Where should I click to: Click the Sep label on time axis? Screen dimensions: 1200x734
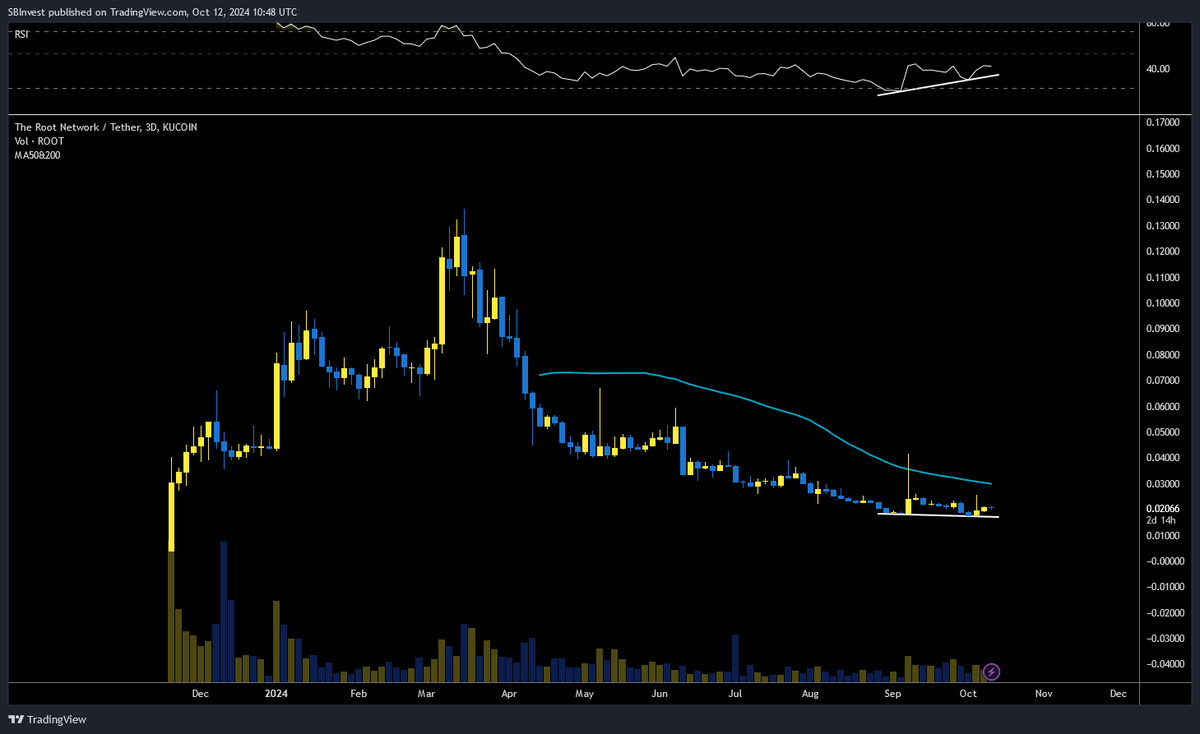pos(894,693)
